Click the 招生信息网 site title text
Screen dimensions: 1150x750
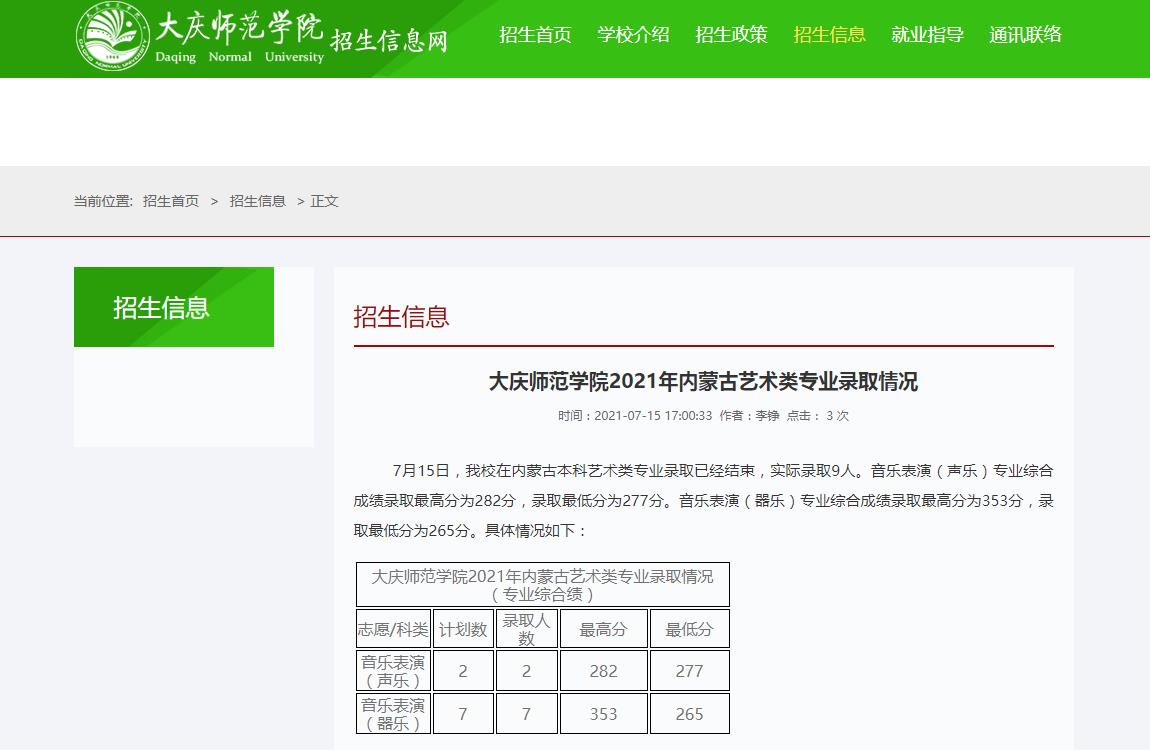pyautogui.click(x=389, y=40)
